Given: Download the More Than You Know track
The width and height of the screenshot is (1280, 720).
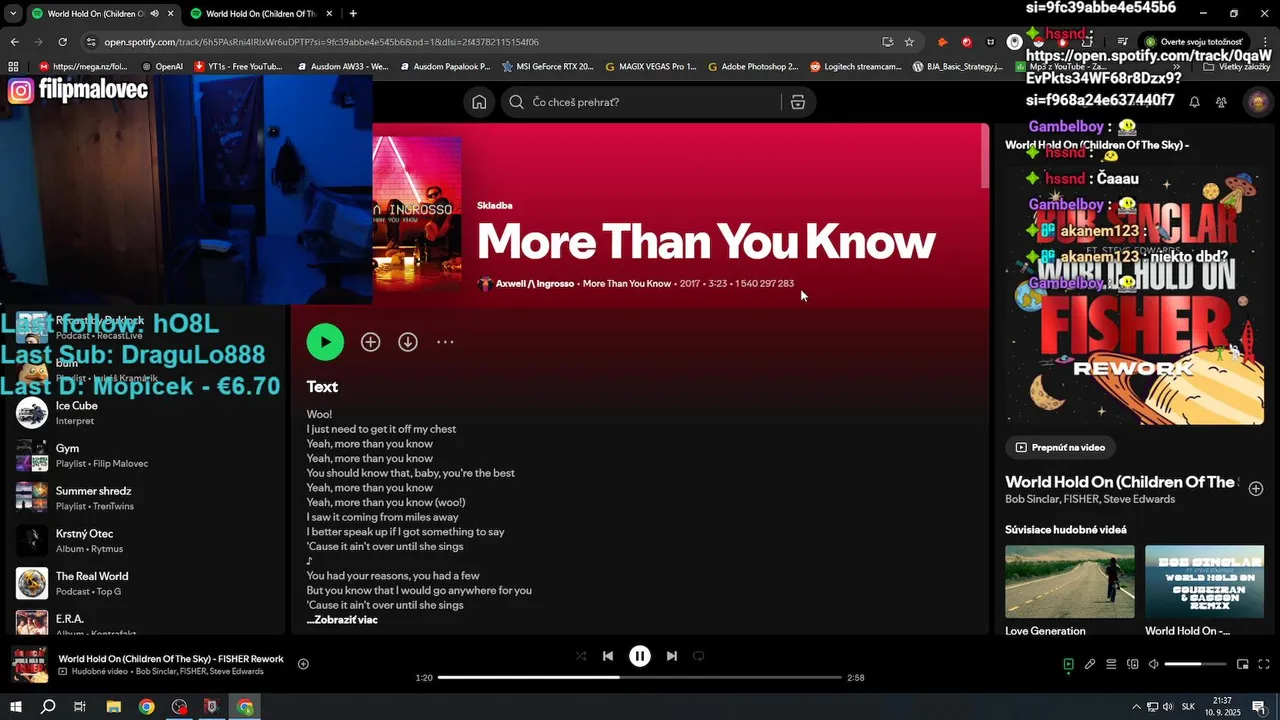Looking at the screenshot, I should click(408, 342).
